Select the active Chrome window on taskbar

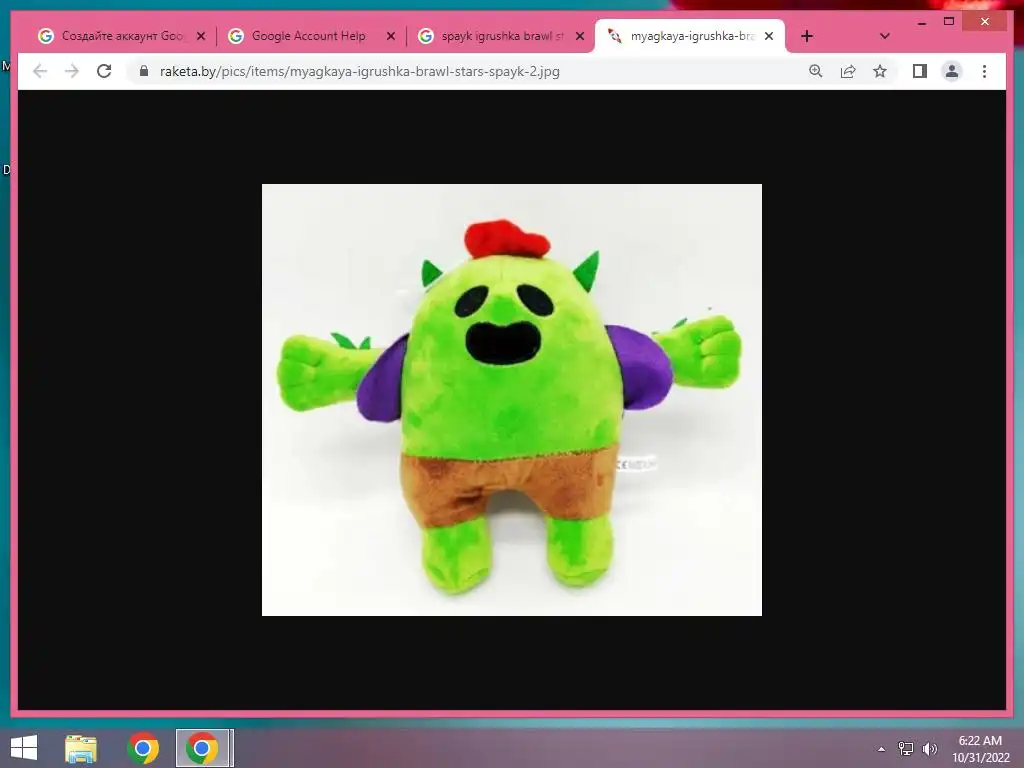203,748
